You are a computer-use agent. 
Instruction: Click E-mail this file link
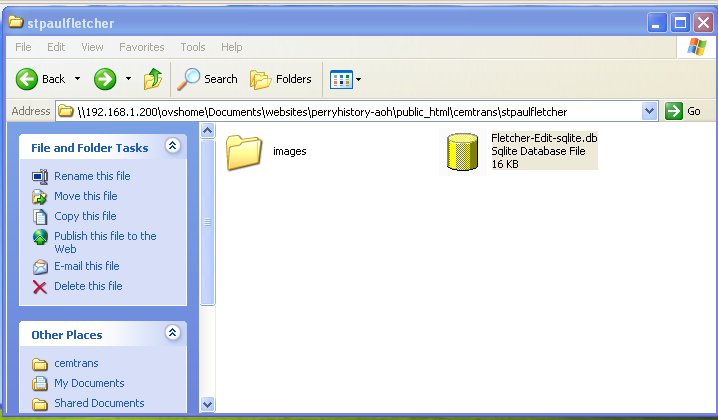coord(87,266)
